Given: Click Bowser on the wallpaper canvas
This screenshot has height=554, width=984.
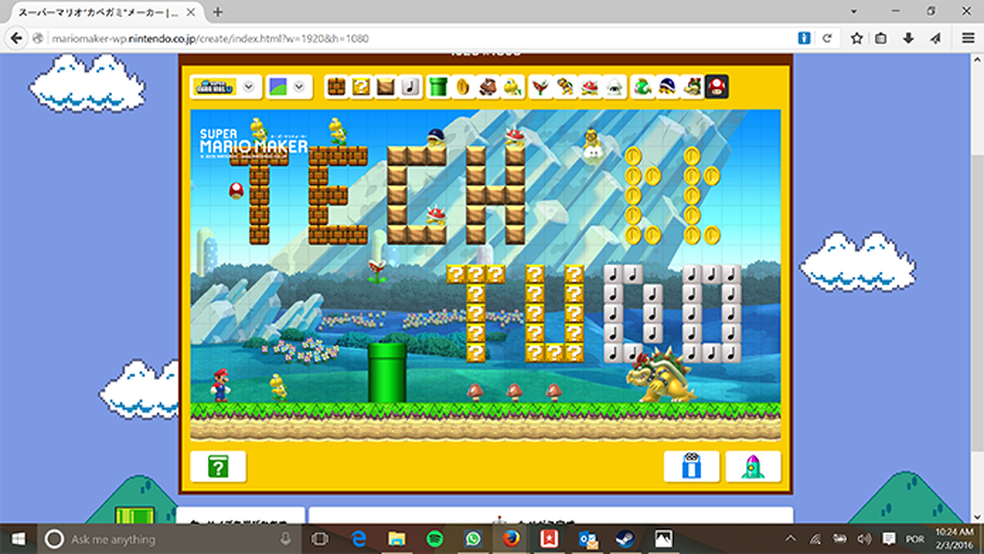Looking at the screenshot, I should pos(660,376).
